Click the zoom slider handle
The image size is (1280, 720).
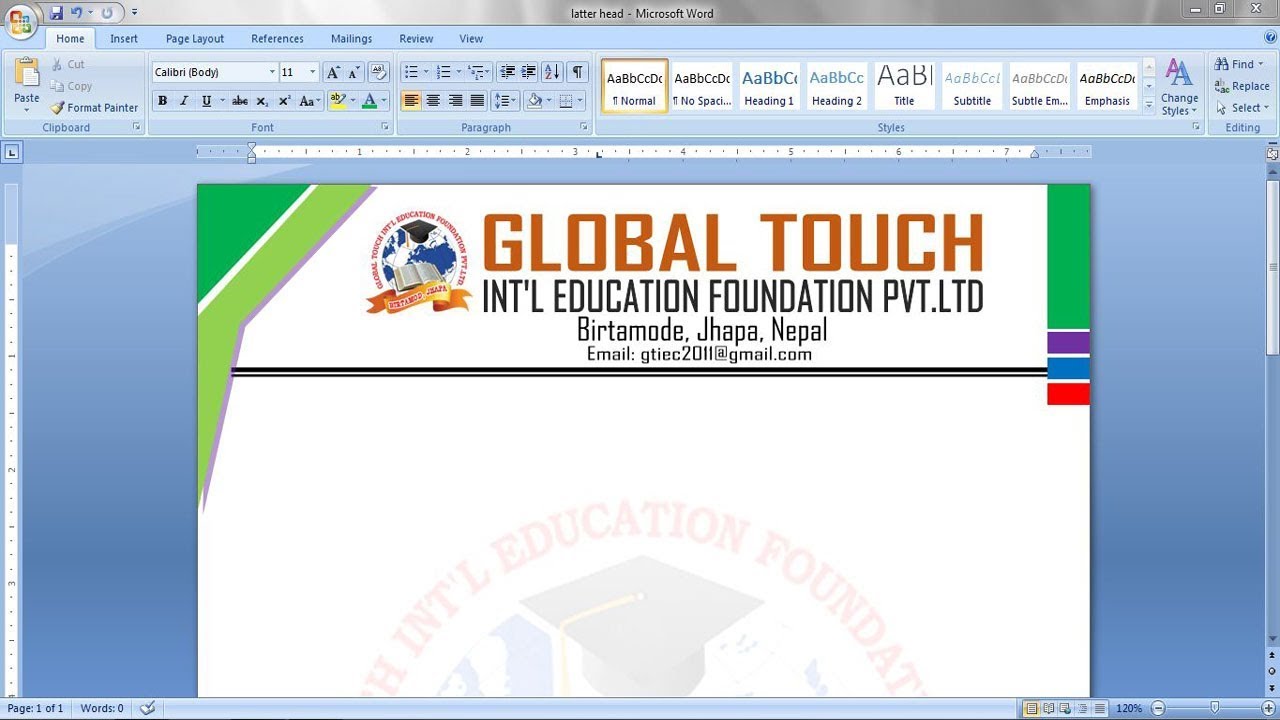click(x=1214, y=708)
